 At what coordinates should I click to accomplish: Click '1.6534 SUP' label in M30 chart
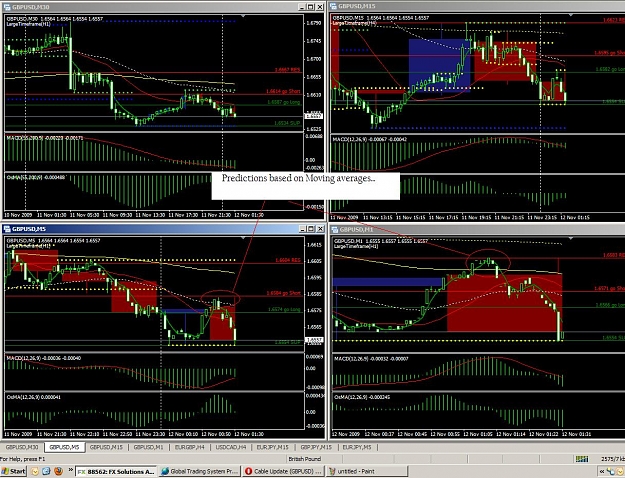point(287,123)
